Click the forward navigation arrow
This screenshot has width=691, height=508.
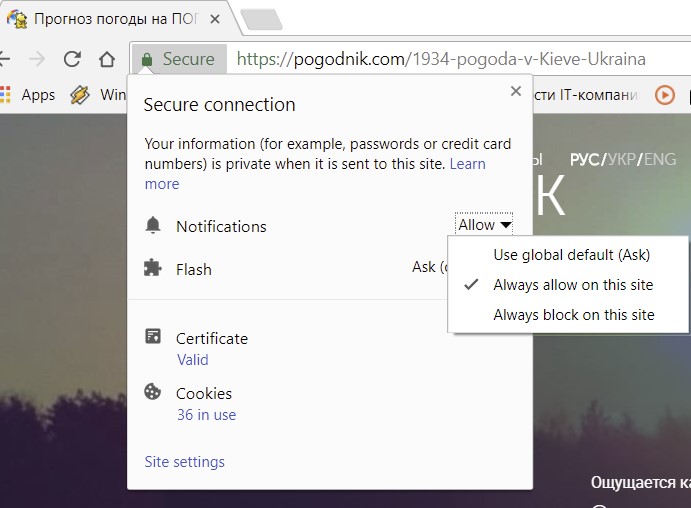tap(37, 59)
